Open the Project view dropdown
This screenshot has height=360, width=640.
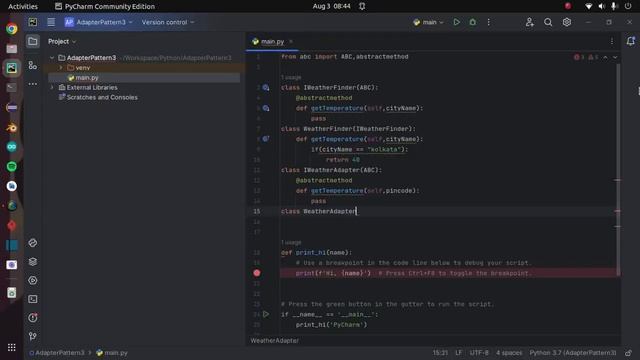(62, 41)
